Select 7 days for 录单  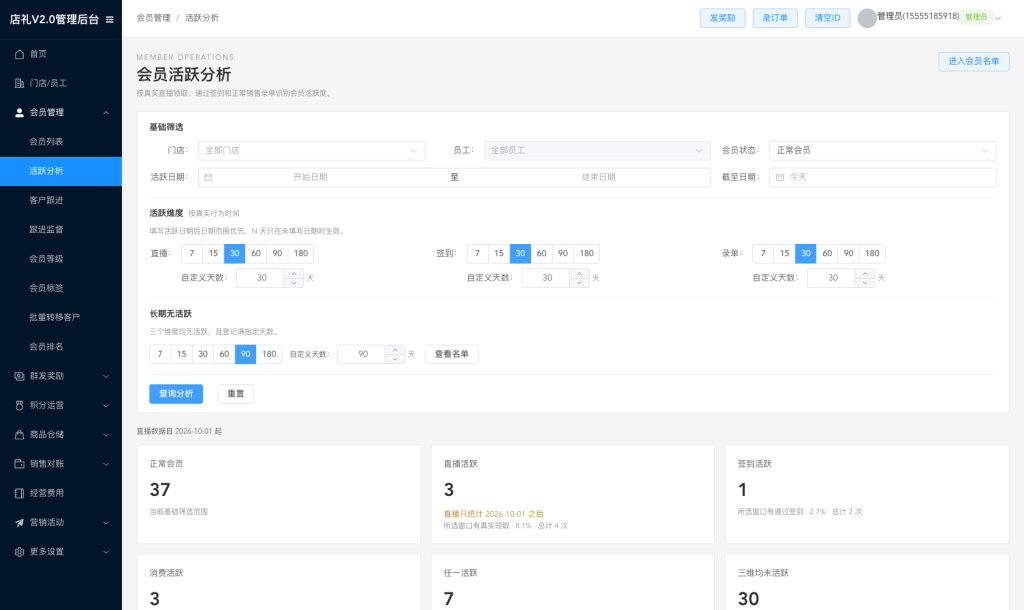(763, 253)
